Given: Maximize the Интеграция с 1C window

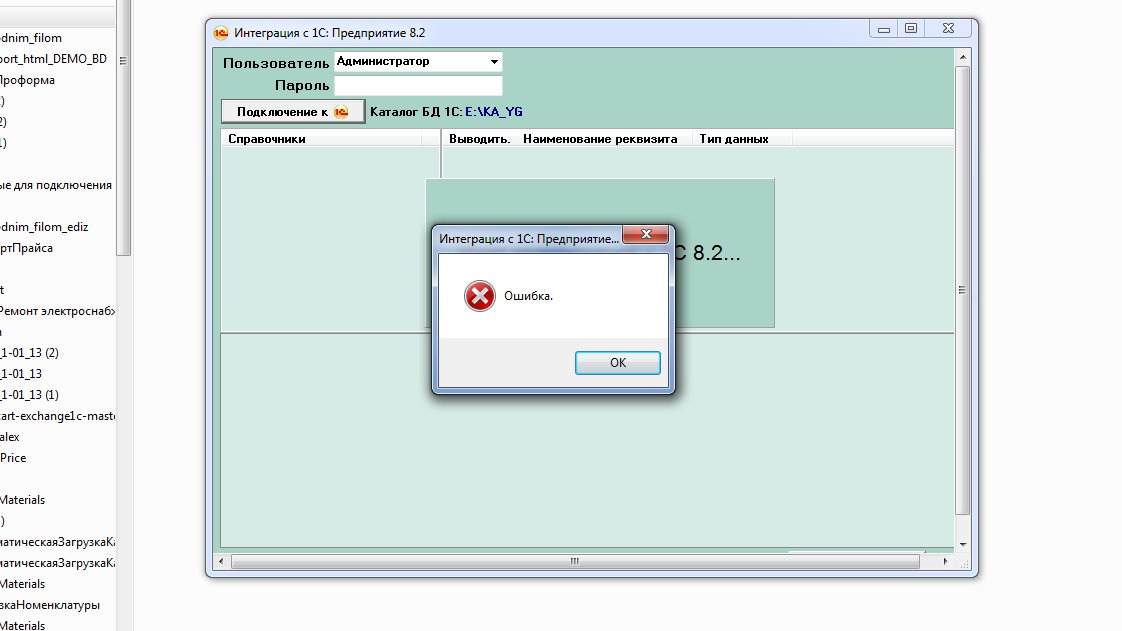Looking at the screenshot, I should [x=911, y=29].
